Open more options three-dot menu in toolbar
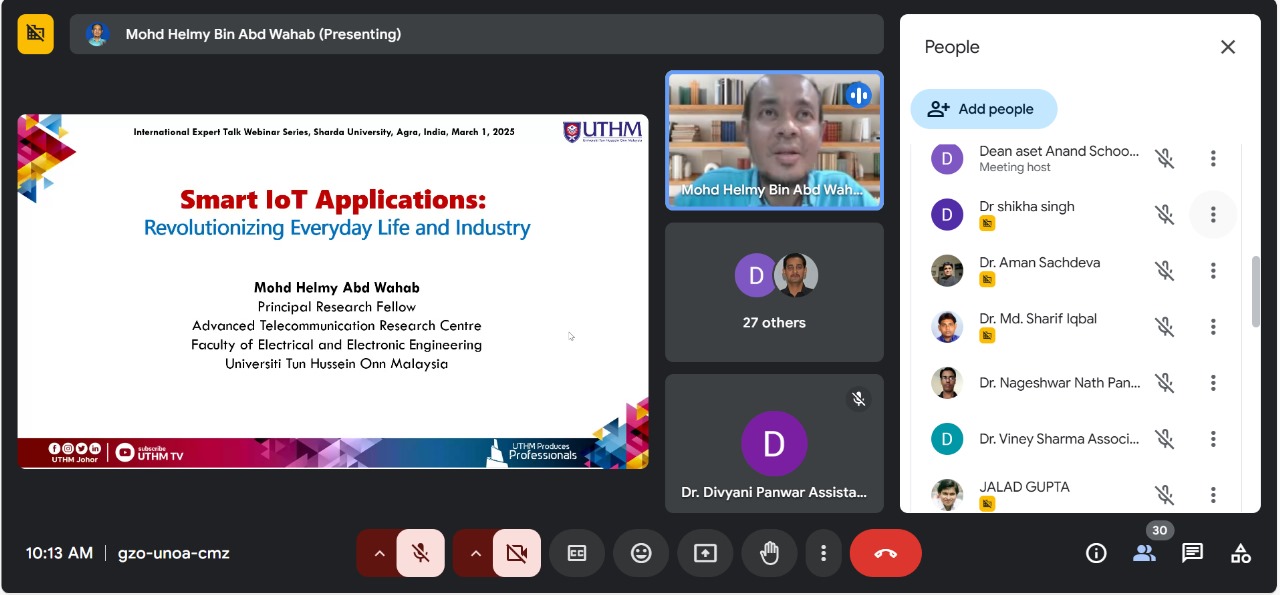Screen dimensions: 1280x595 point(823,553)
